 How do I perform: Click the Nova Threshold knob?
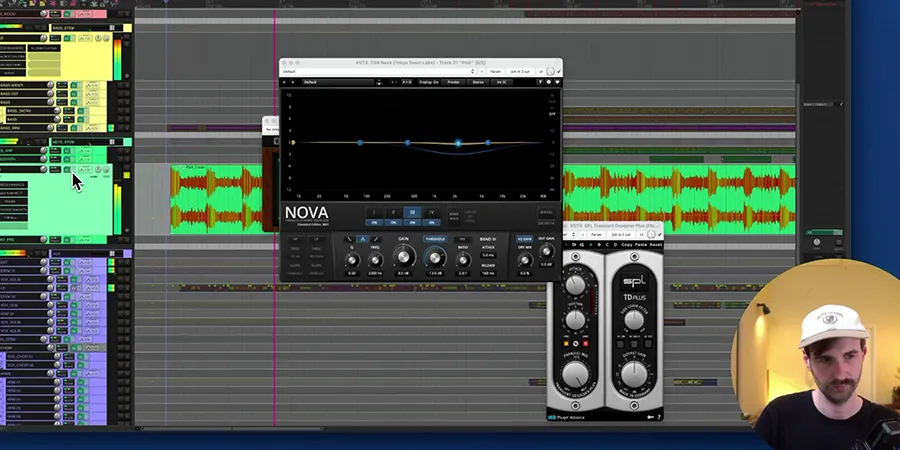coord(435,258)
